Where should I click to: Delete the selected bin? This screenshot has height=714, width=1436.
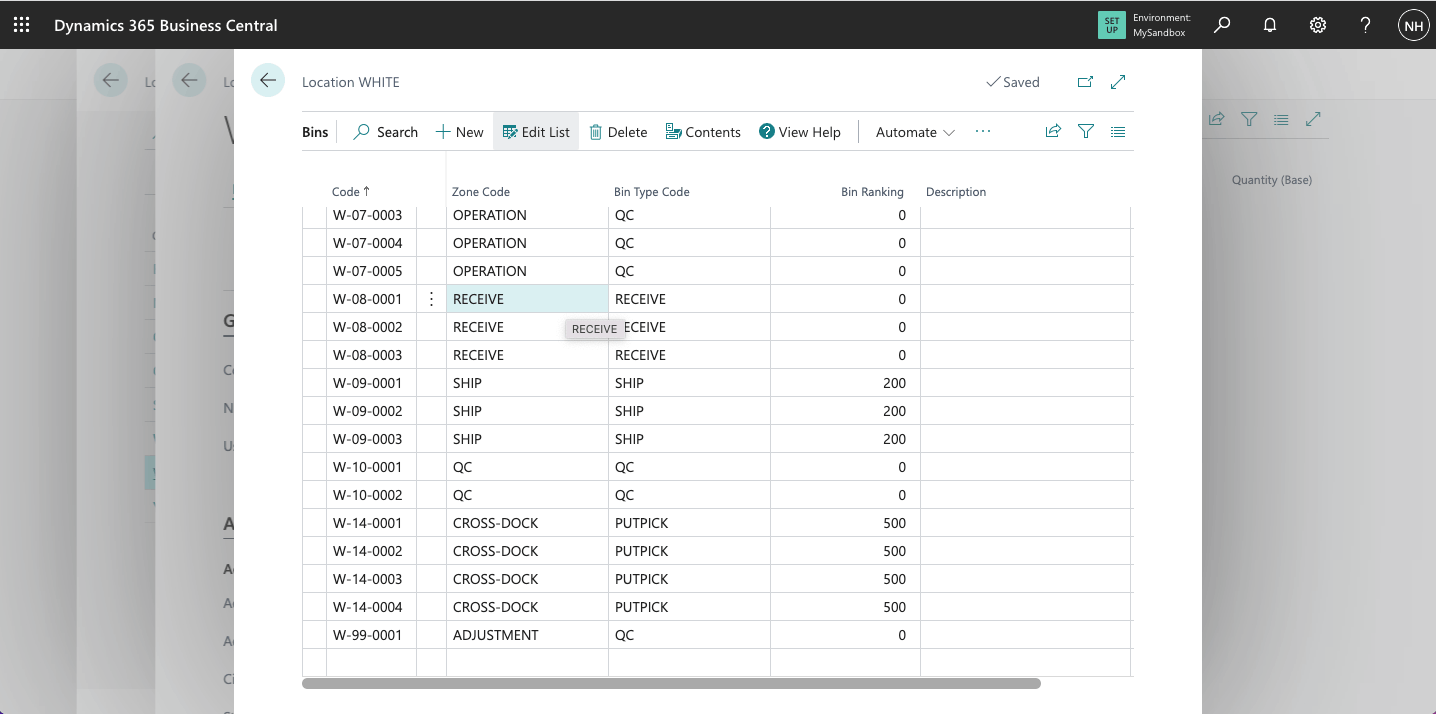point(618,132)
